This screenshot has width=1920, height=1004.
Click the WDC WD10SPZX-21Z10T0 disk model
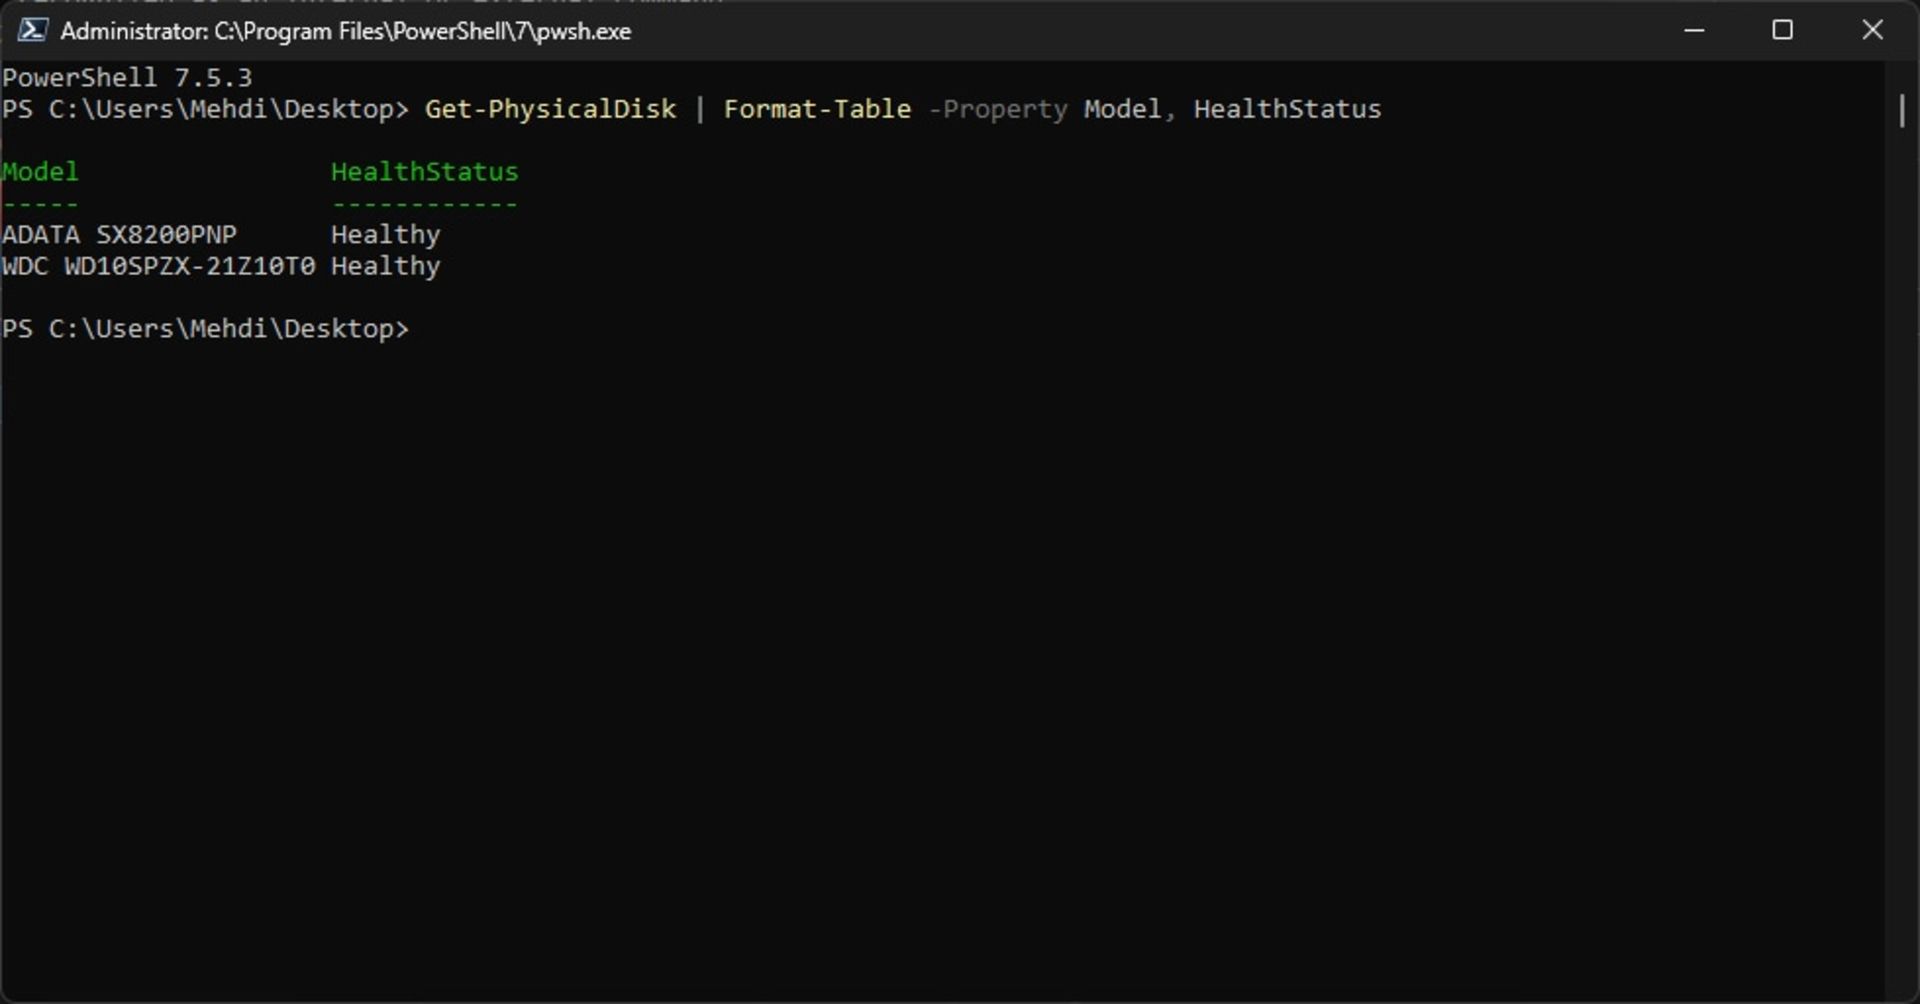(x=158, y=266)
